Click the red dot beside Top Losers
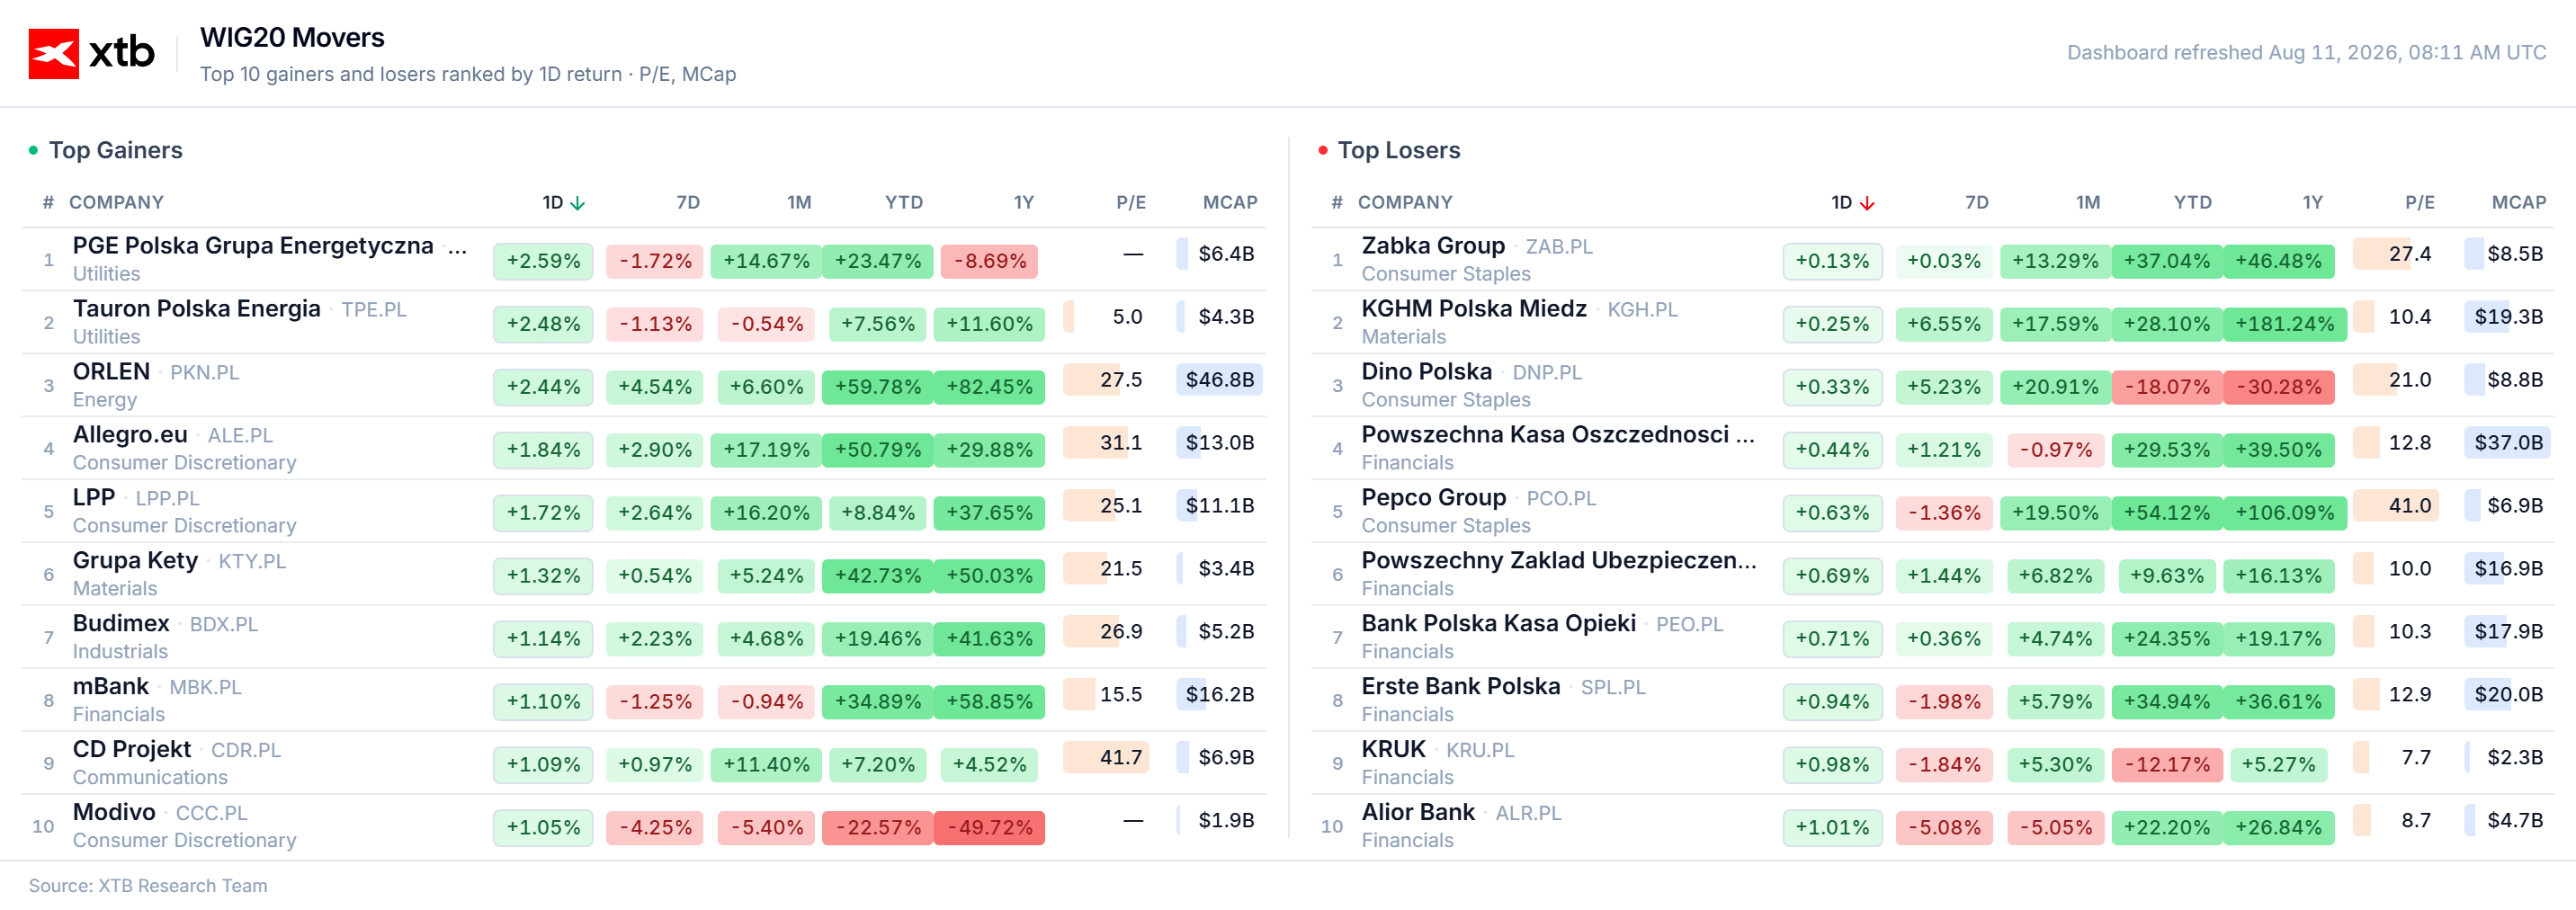This screenshot has width=2576, height=910. point(1322,150)
